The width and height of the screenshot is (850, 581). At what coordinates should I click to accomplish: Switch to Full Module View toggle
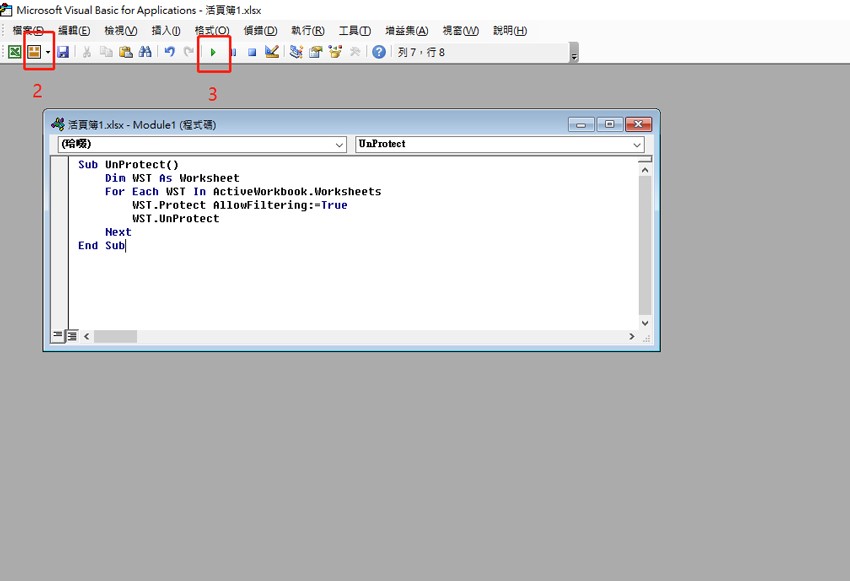click(x=72, y=337)
